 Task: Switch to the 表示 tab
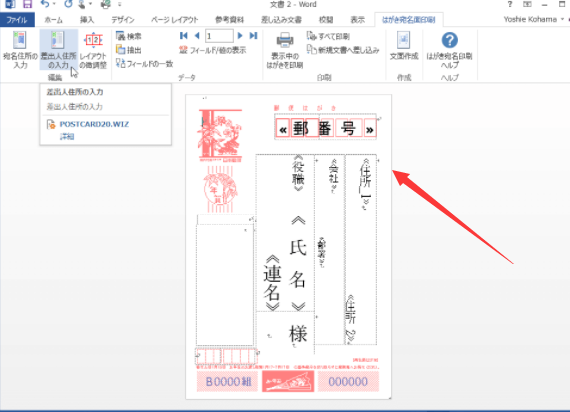[x=357, y=20]
